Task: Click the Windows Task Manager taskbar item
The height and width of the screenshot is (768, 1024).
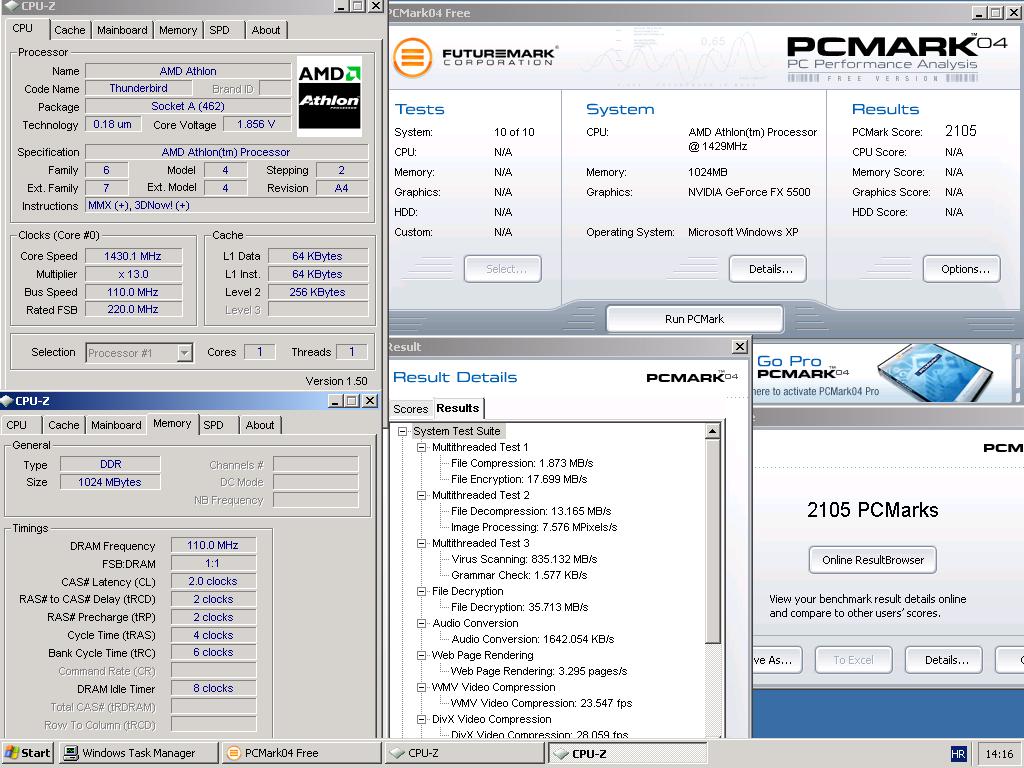Action: [138, 752]
